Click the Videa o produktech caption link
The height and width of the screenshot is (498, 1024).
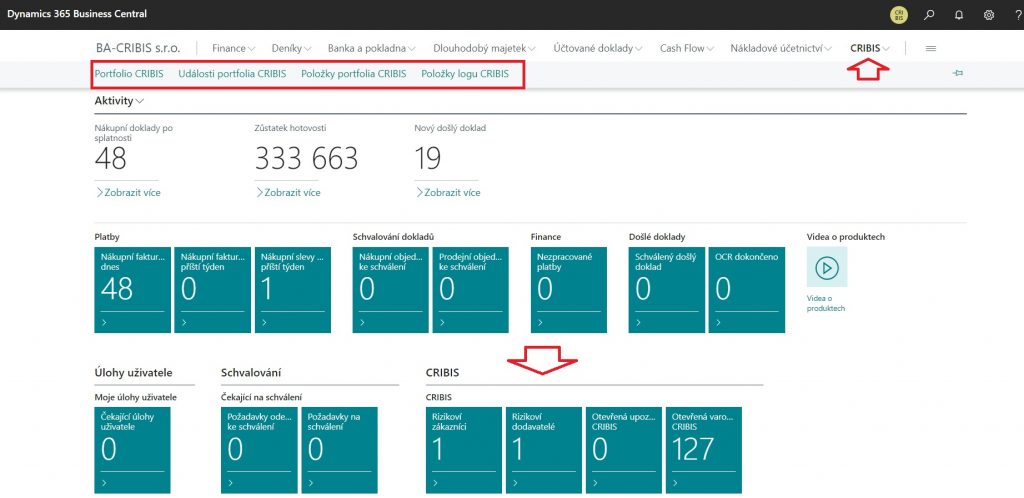pos(826,303)
